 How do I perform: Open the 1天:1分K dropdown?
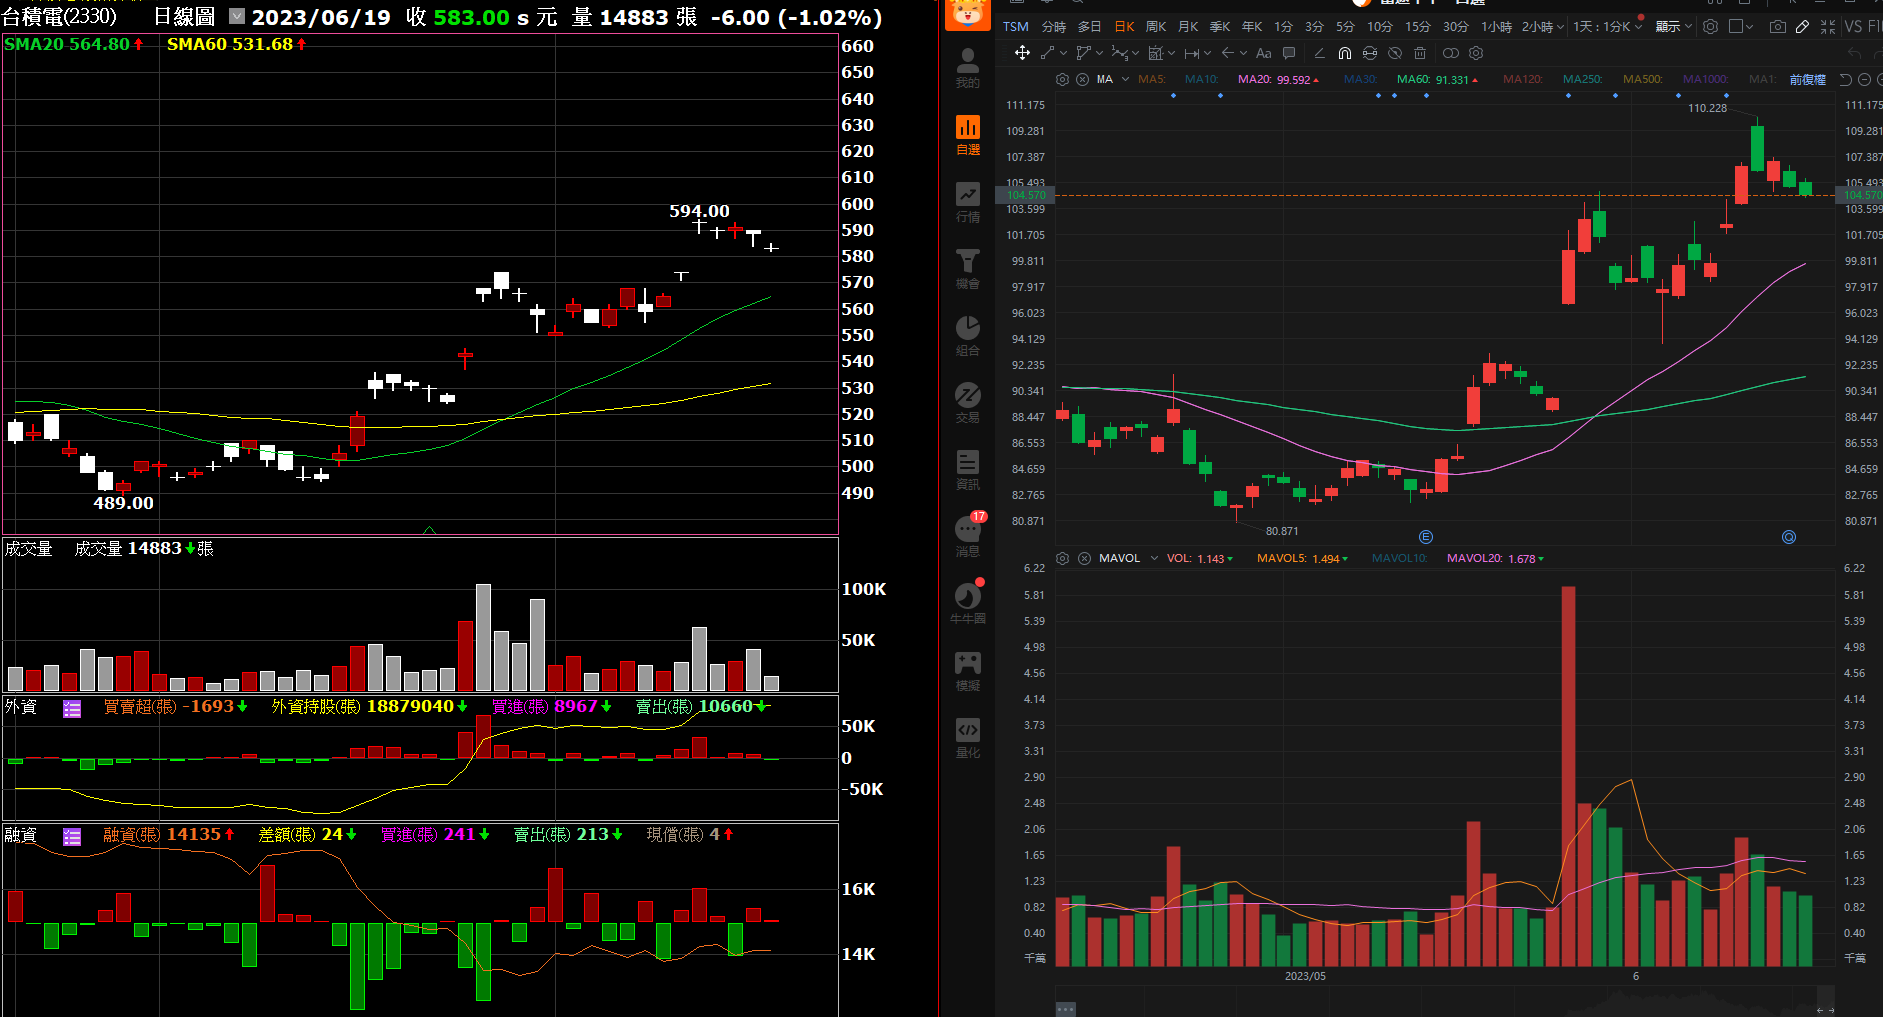pyautogui.click(x=1608, y=27)
